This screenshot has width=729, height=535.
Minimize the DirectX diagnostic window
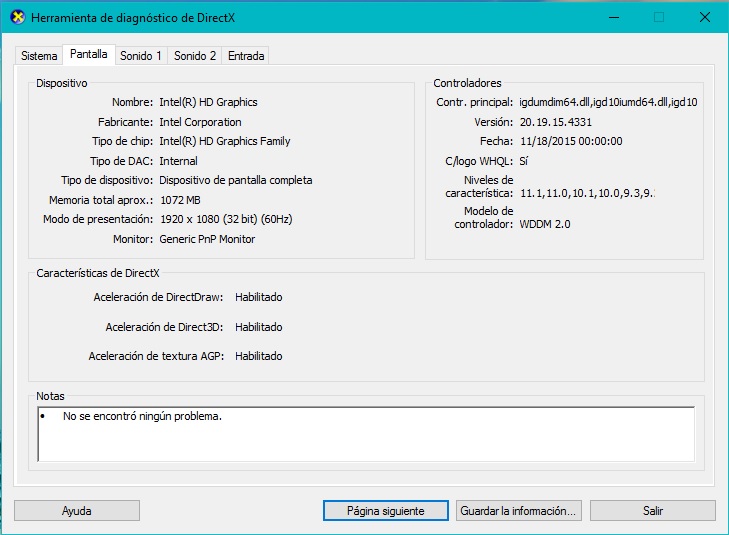coord(614,18)
